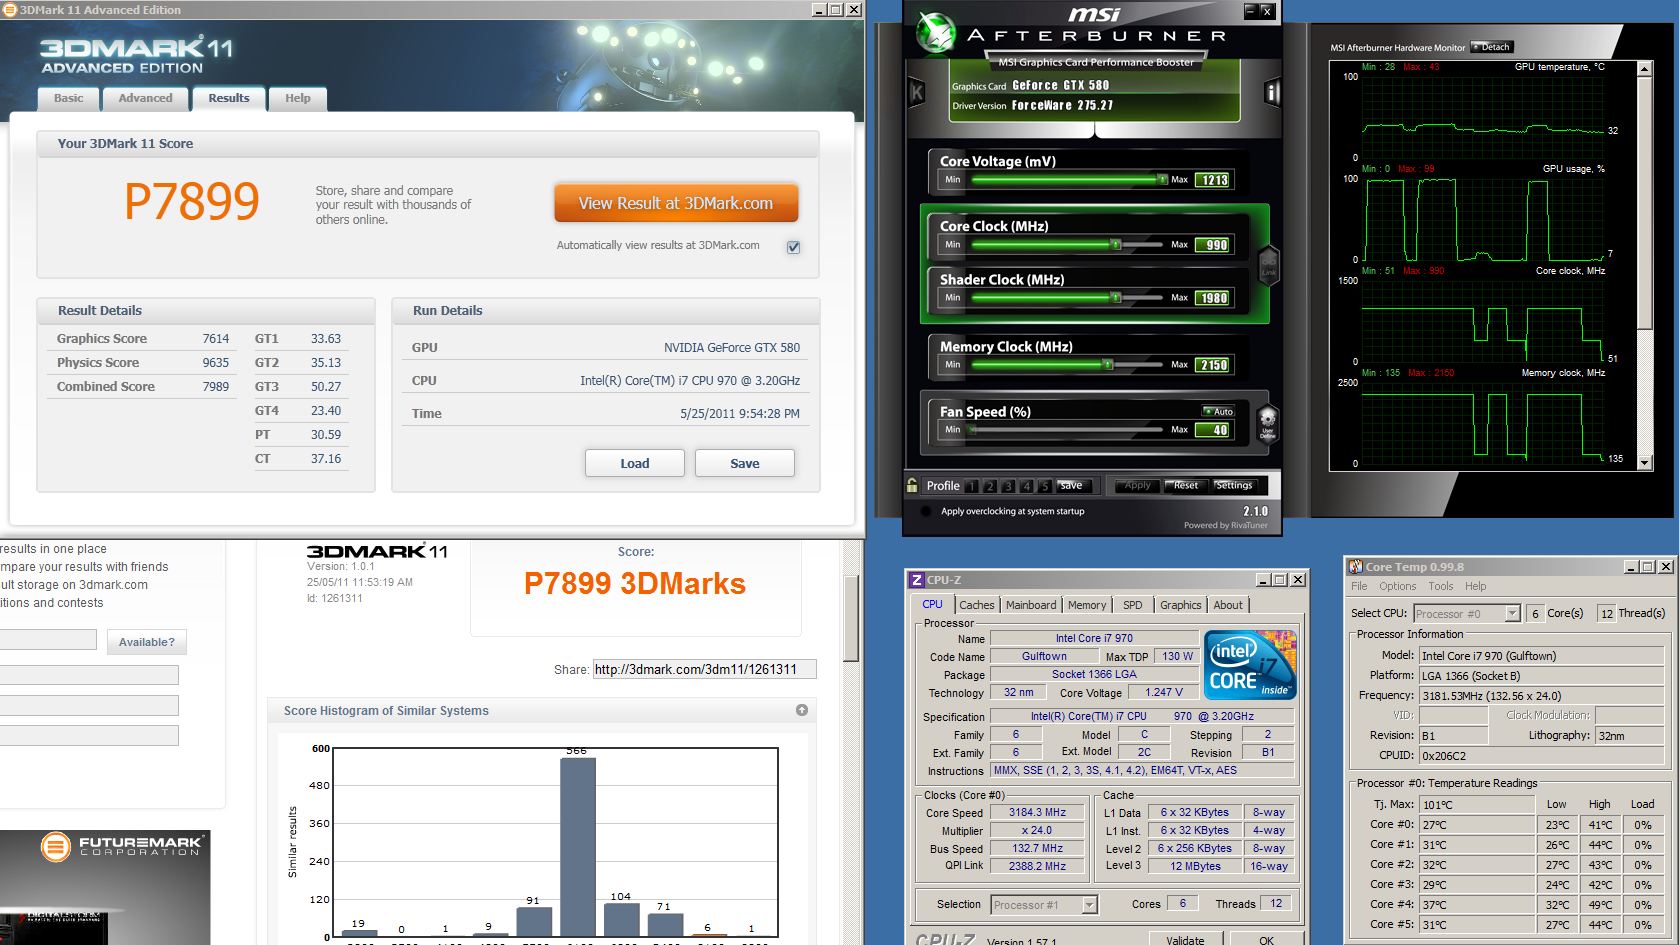The width and height of the screenshot is (1679, 945).
Task: Toggle fan speed Auto mode in Afterburner
Action: tap(1218, 411)
